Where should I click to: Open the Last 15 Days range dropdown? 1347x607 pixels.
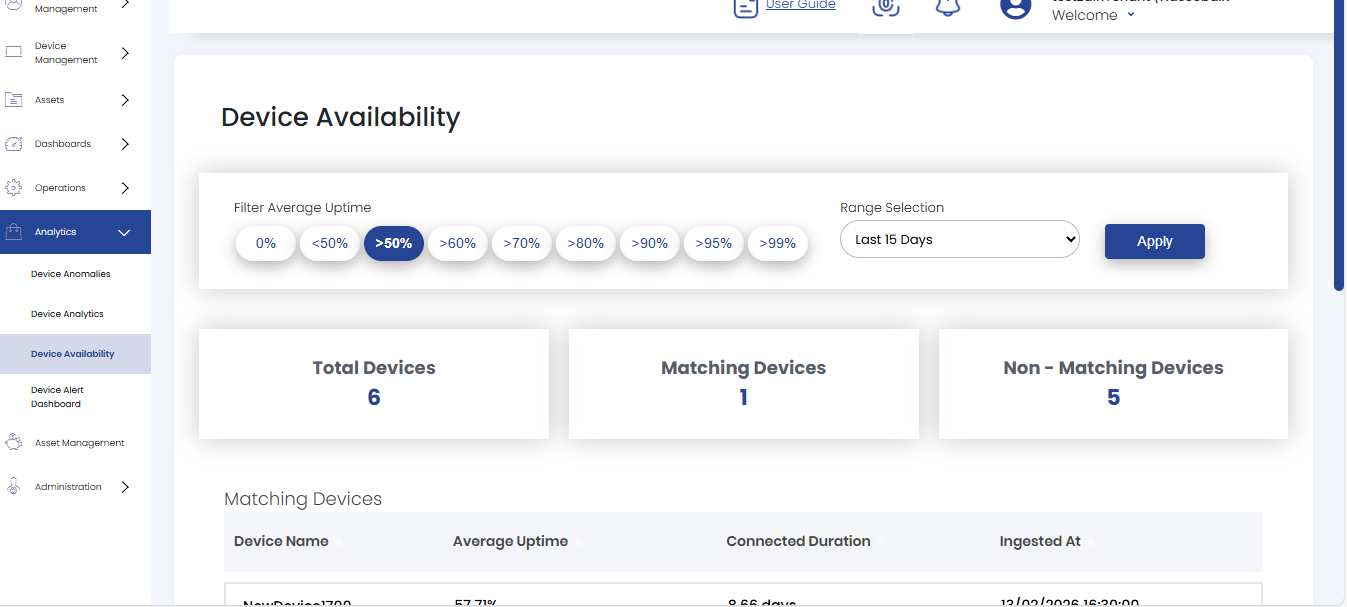[x=960, y=239]
